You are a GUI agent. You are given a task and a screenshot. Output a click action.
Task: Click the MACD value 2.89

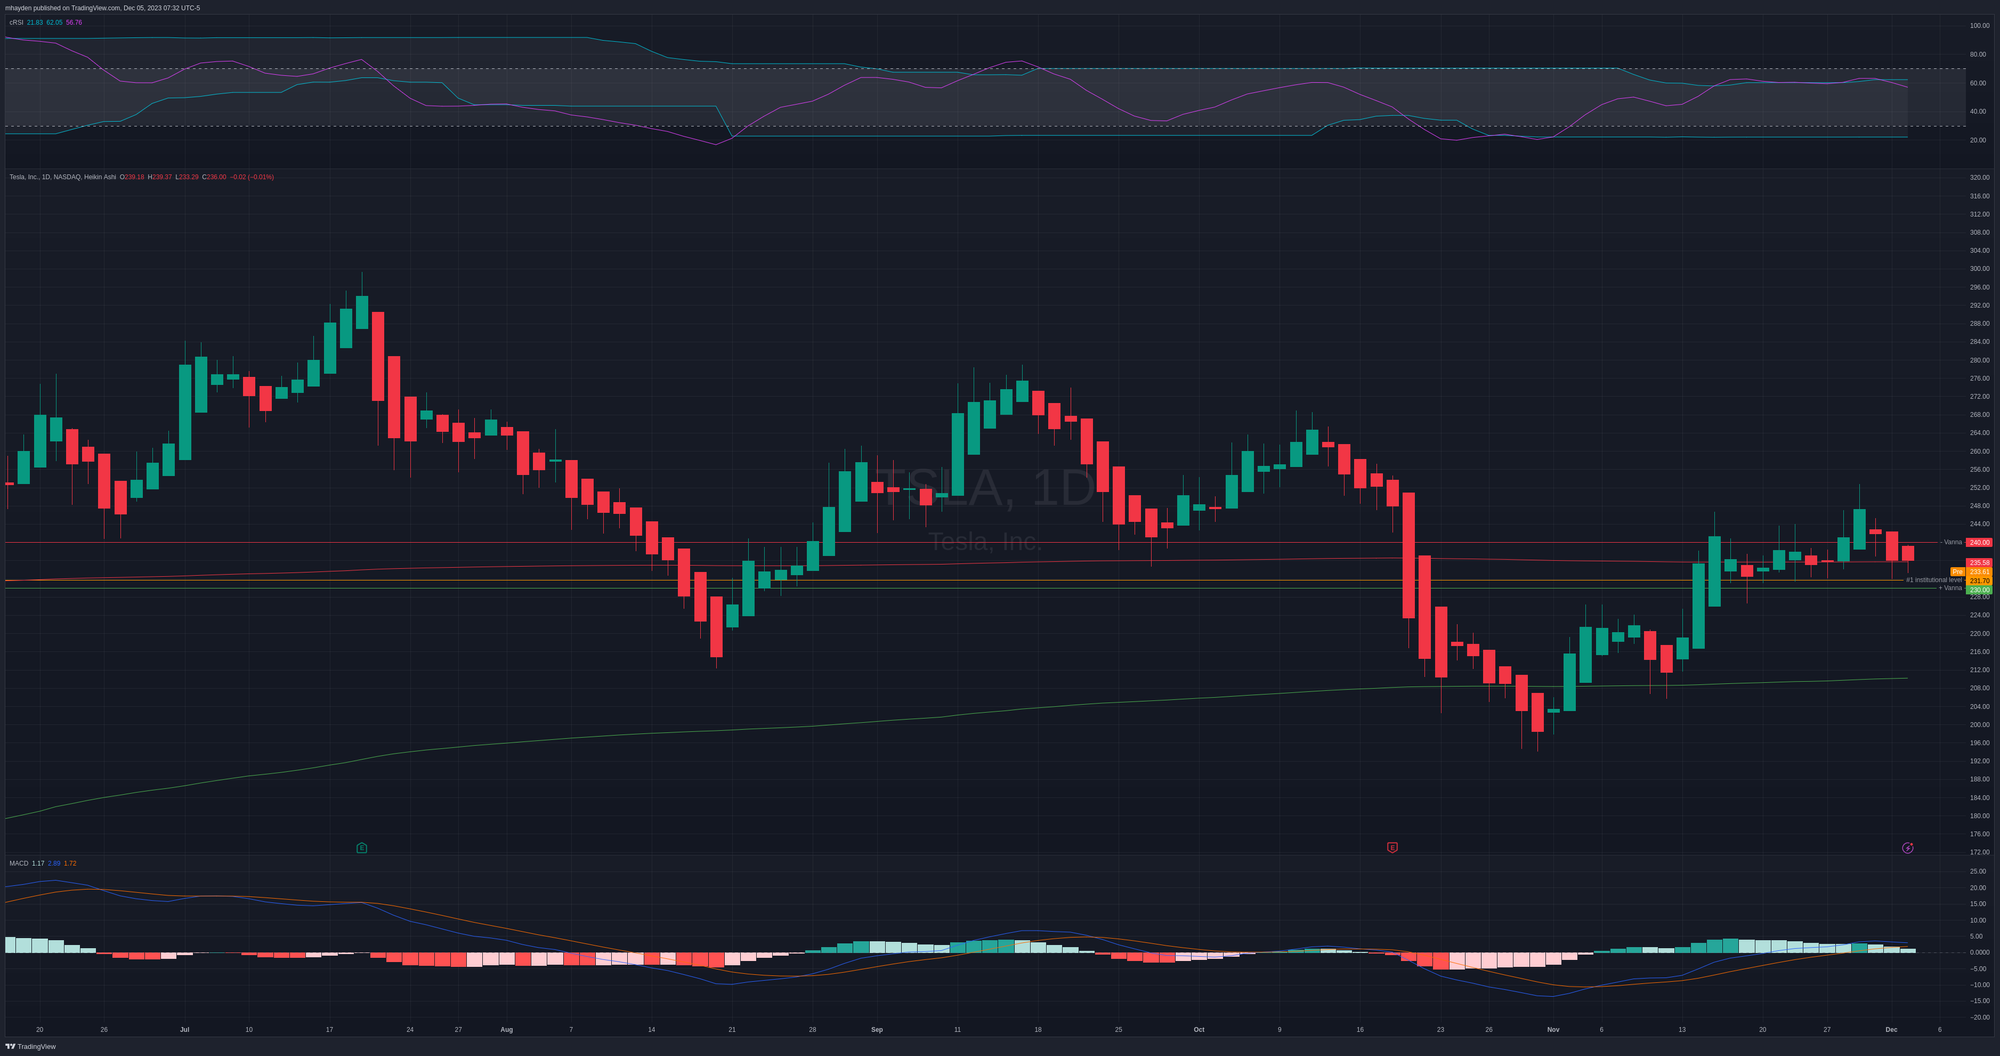coord(54,863)
